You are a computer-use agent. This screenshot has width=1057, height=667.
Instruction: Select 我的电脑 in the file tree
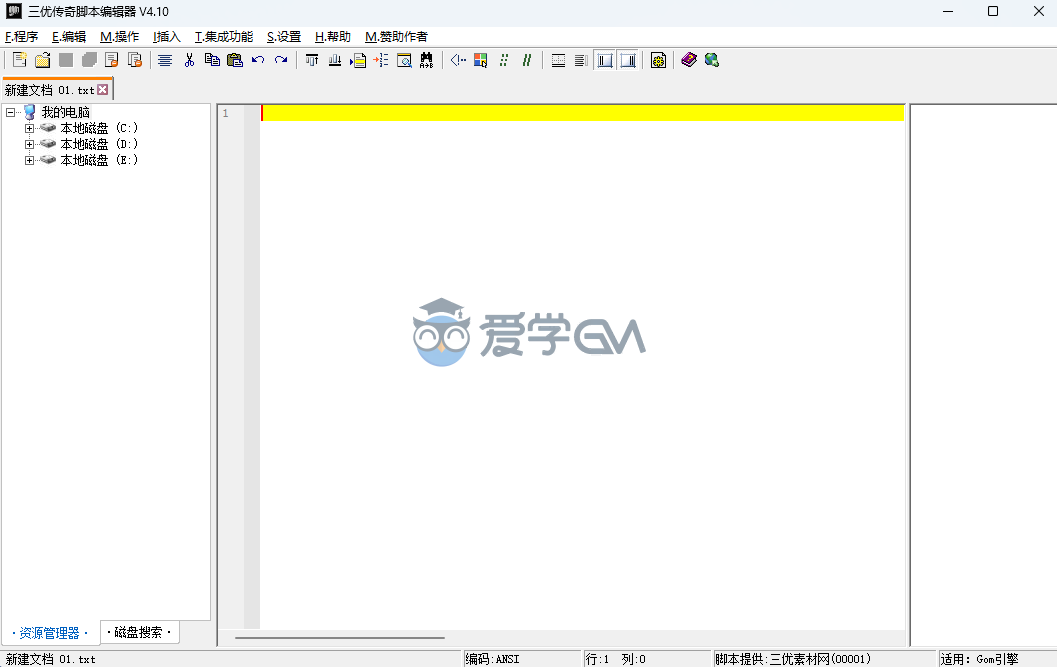point(65,112)
